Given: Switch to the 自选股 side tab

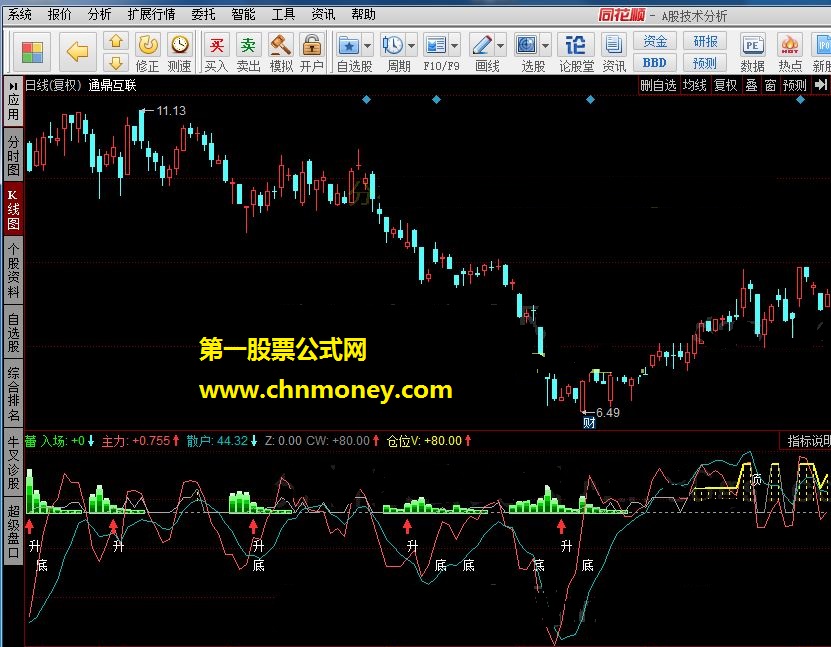Looking at the screenshot, I should tap(13, 332).
